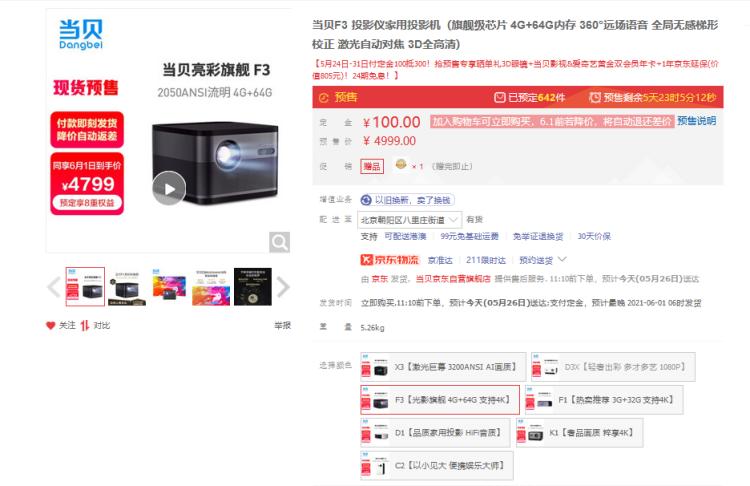Viewport: 750px width, 486px height.
Task: Click the 211限时达 delivery option
Action: tap(485, 260)
